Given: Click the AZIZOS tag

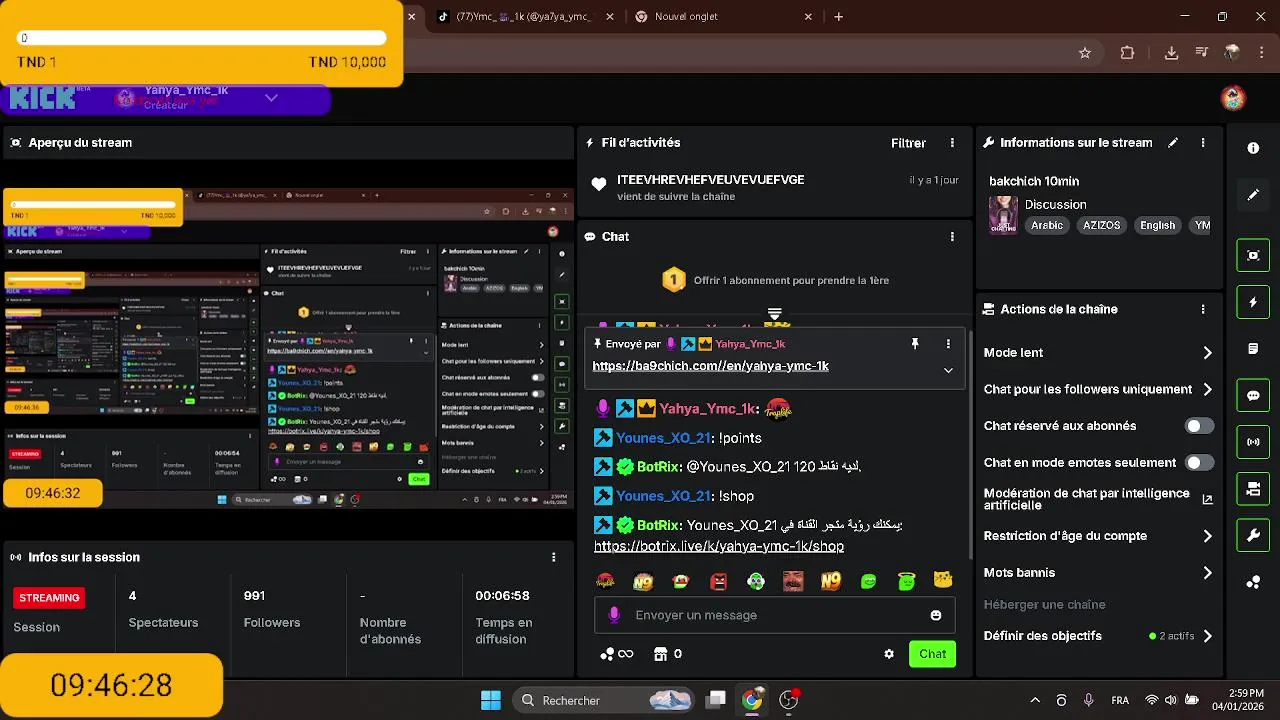Looking at the screenshot, I should (1101, 226).
